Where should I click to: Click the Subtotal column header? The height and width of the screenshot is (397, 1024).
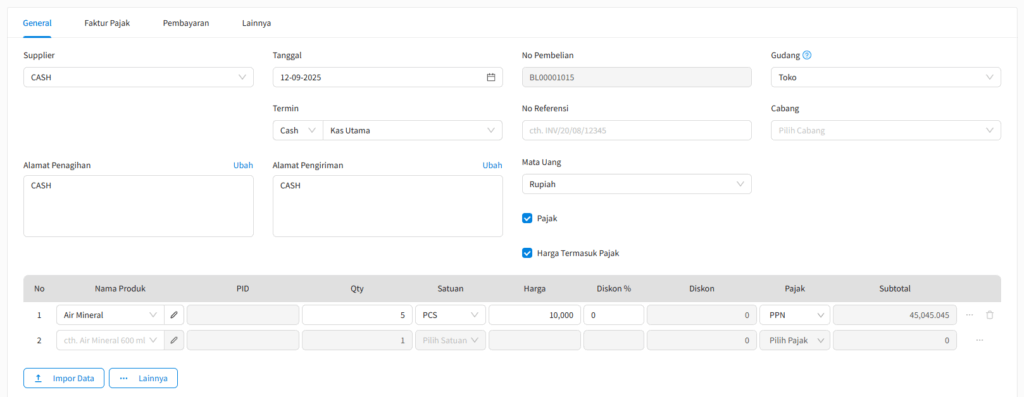(x=895, y=289)
